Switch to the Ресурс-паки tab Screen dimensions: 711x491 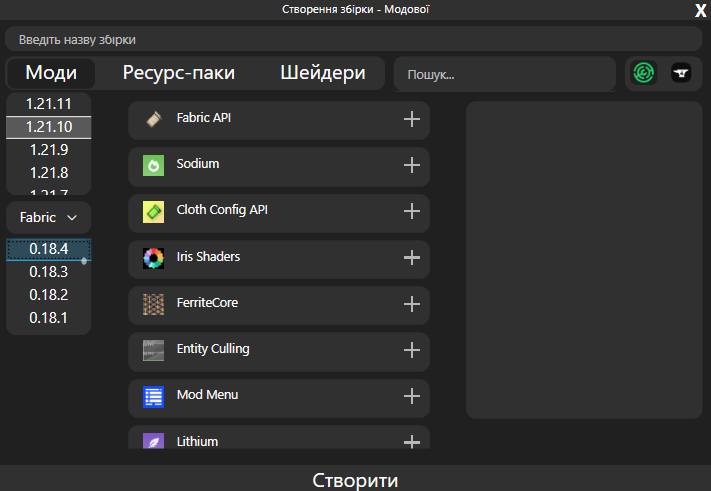coord(179,73)
